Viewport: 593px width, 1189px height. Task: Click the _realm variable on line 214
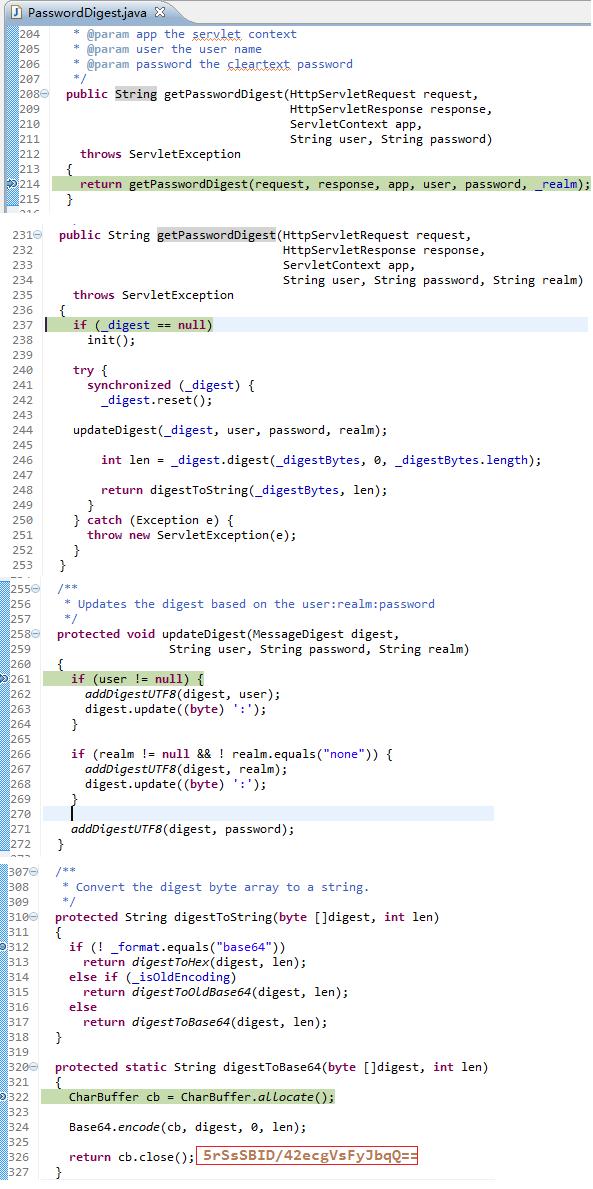pyautogui.click(x=556, y=184)
